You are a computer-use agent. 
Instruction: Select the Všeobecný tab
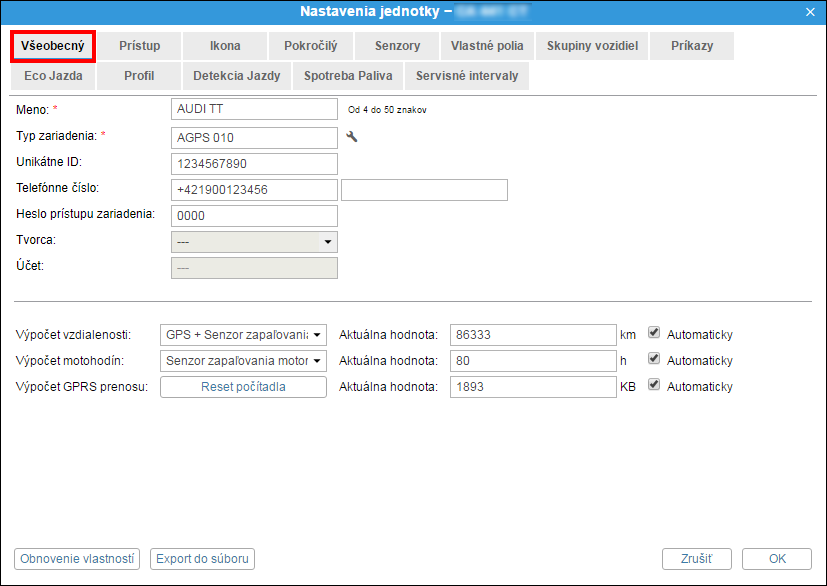point(53,46)
